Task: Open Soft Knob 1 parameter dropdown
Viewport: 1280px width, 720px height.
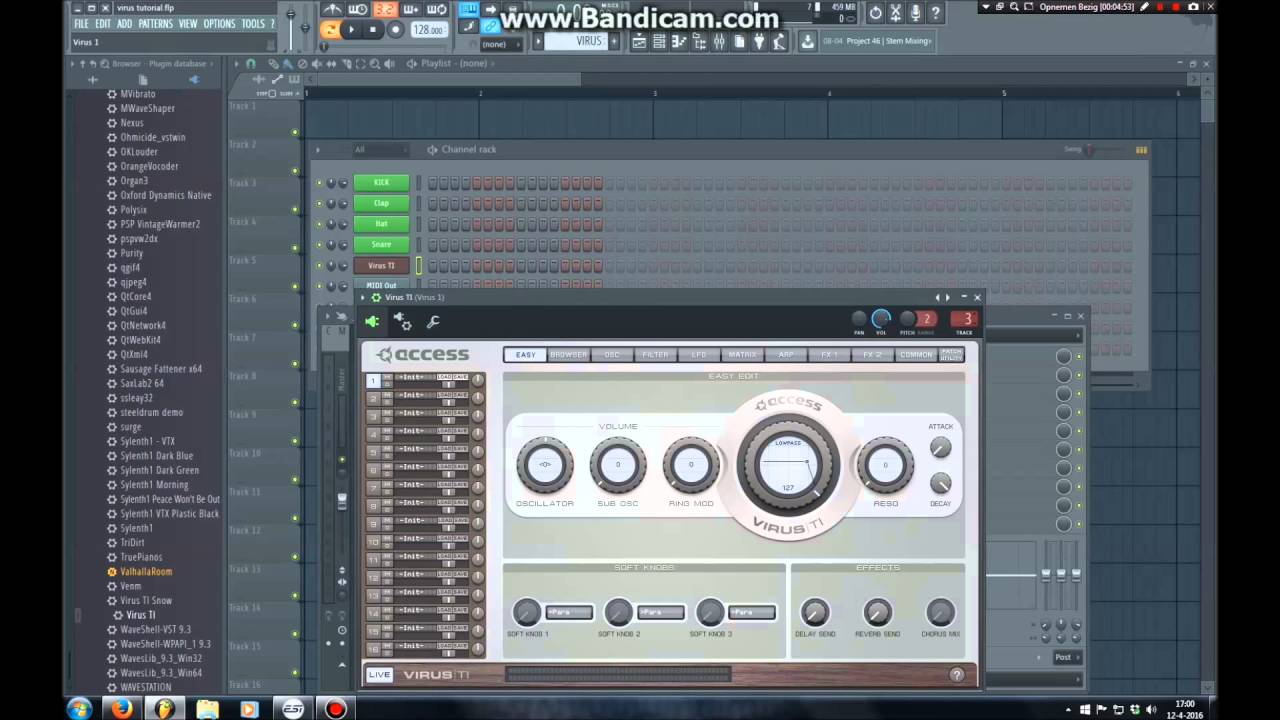Action: coord(569,612)
